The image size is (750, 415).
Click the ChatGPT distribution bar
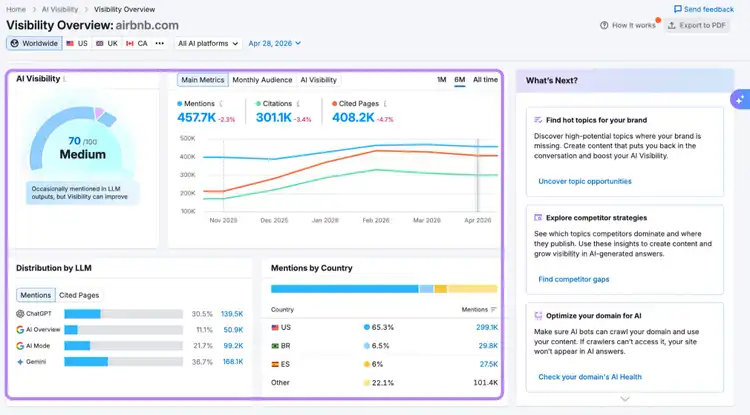123,314
